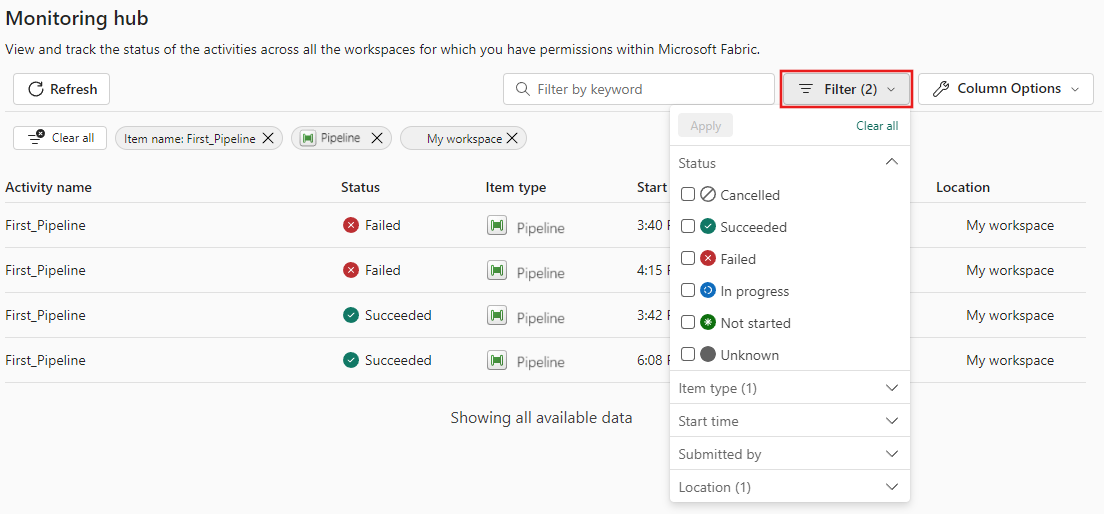The width and height of the screenshot is (1104, 514).
Task: Click the circular arrow Refresh icon
Action: 35,89
